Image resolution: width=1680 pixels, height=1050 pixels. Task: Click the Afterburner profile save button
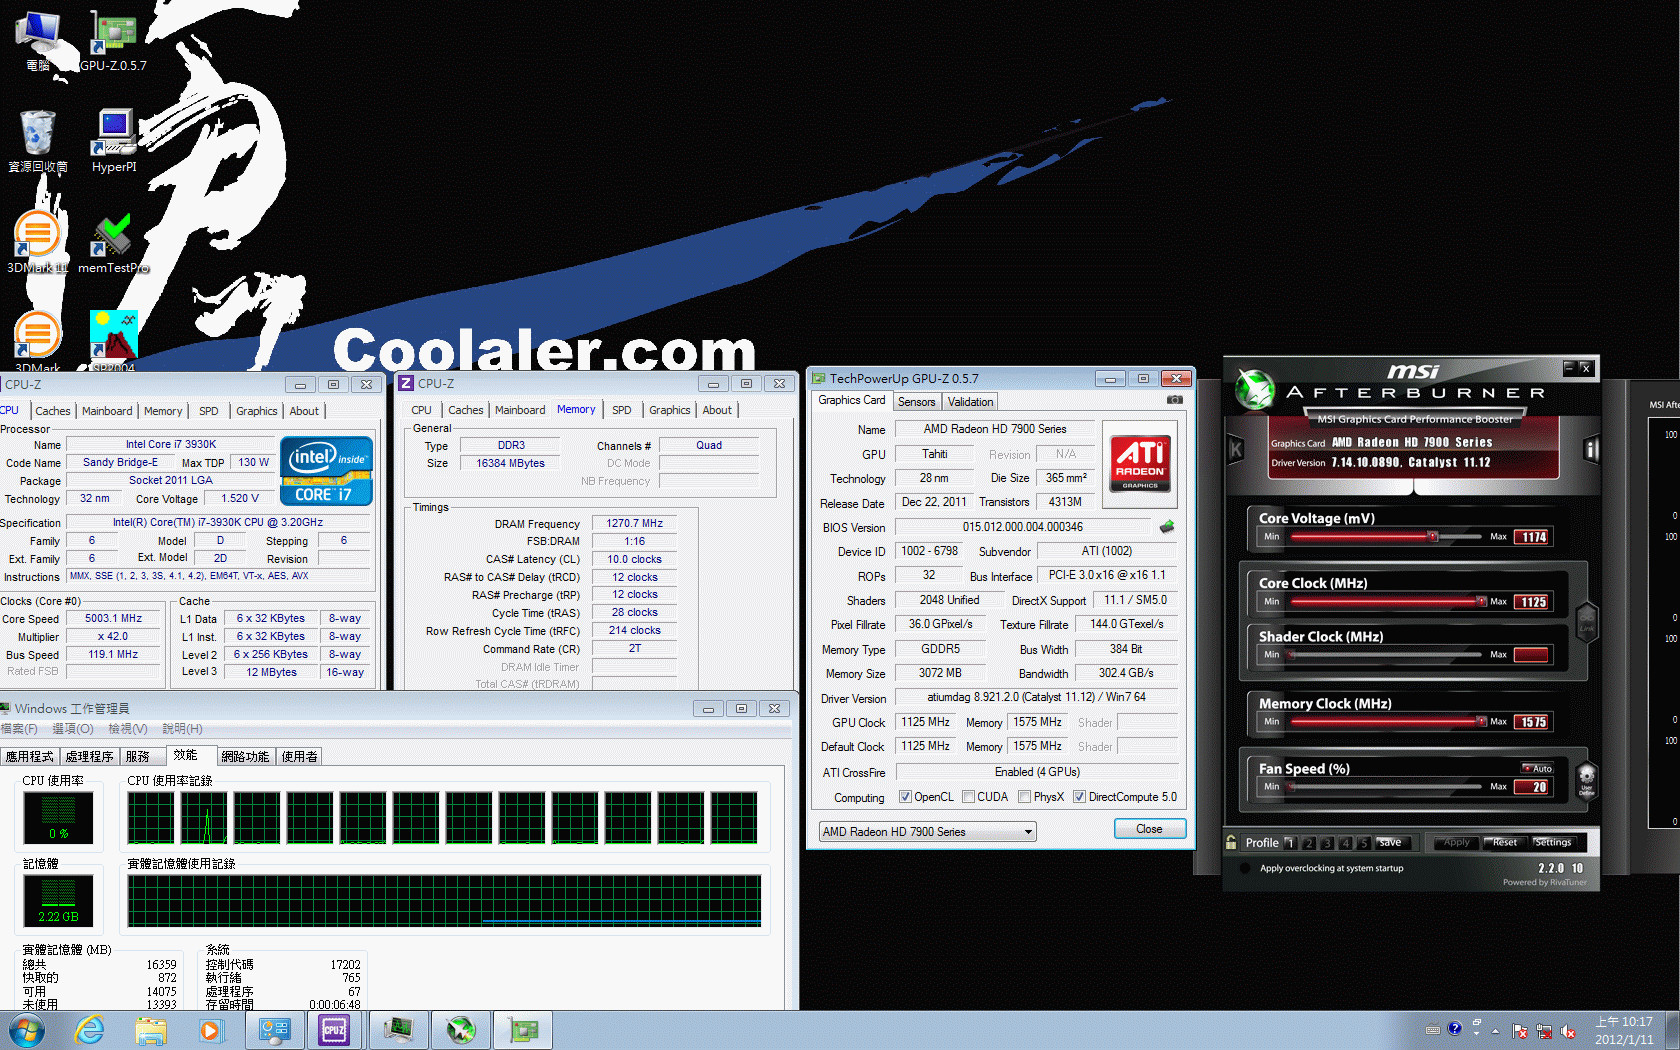pyautogui.click(x=1391, y=842)
